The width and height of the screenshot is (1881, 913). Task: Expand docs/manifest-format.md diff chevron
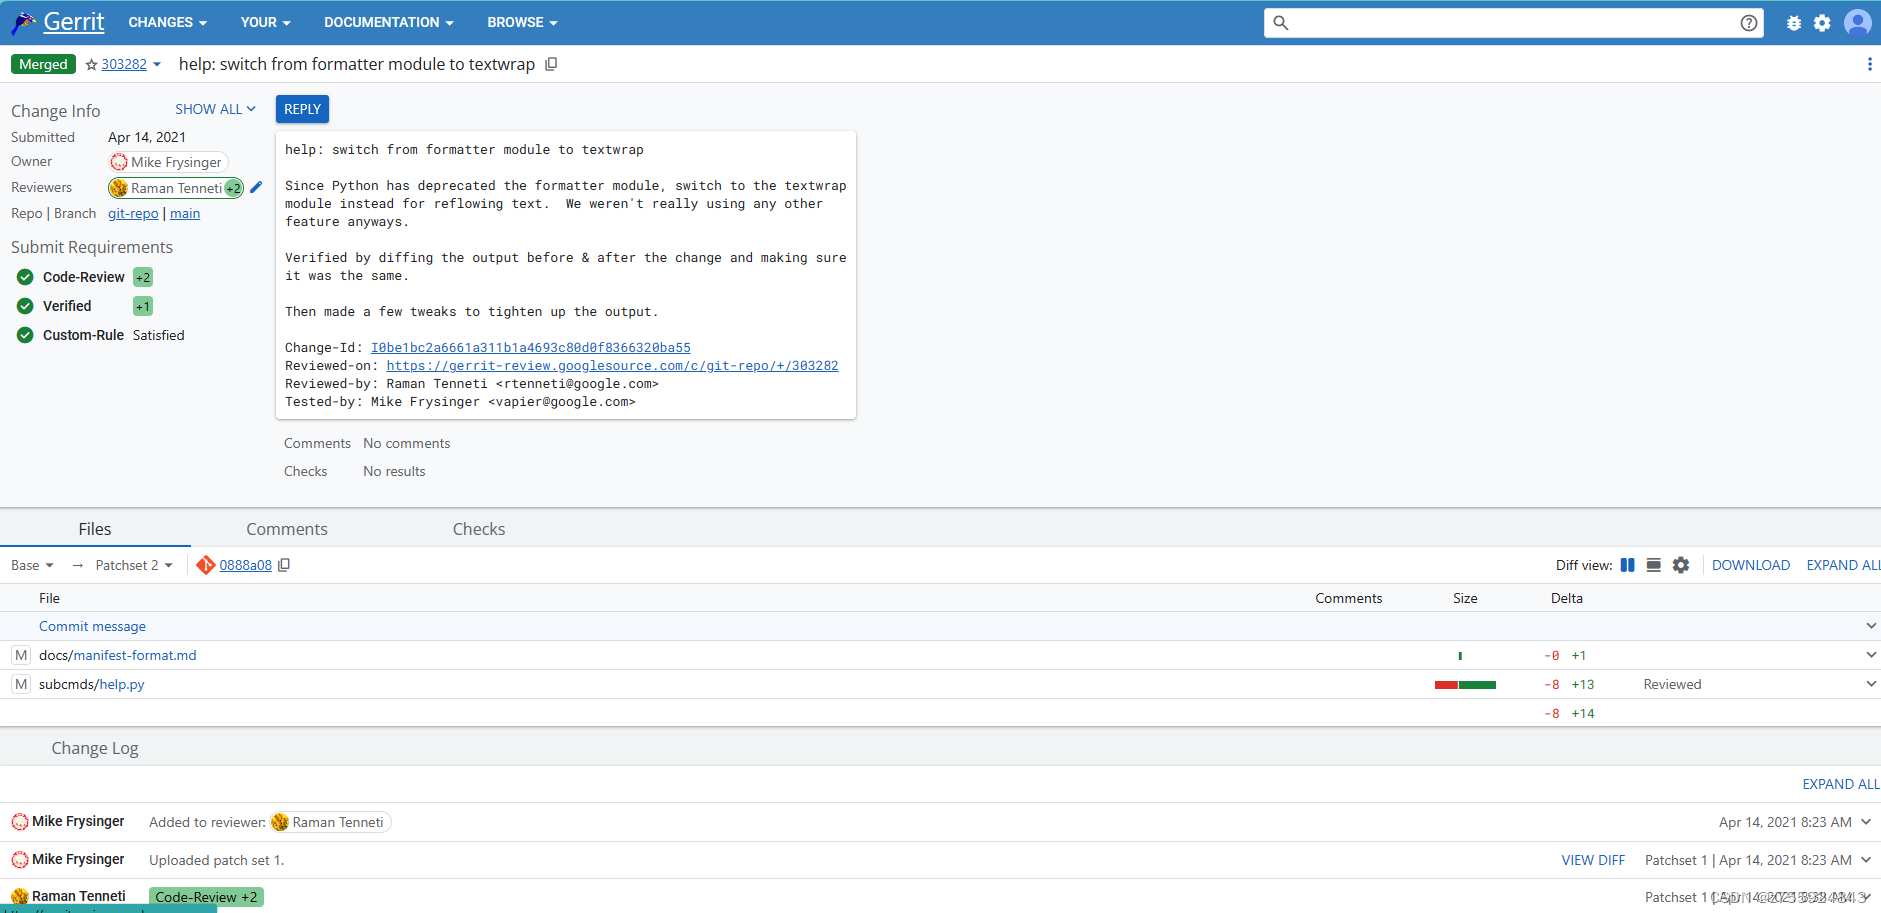(1871, 655)
